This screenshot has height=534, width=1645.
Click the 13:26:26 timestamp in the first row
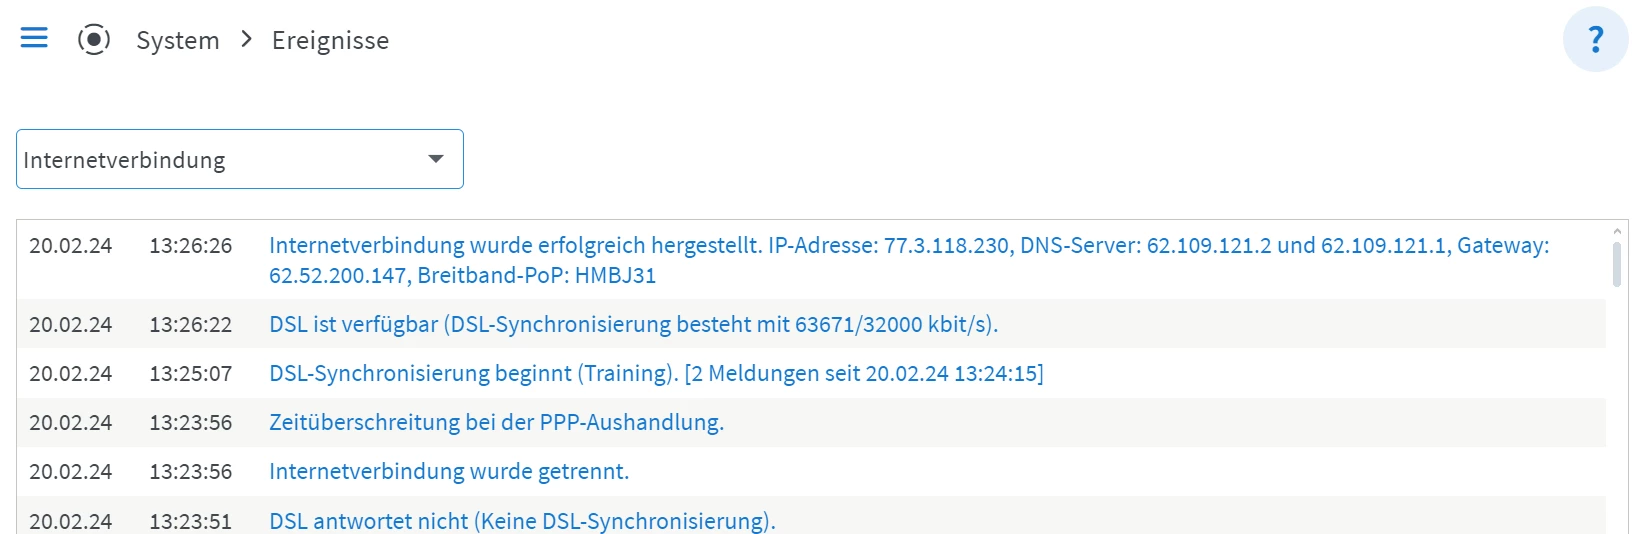[190, 245]
